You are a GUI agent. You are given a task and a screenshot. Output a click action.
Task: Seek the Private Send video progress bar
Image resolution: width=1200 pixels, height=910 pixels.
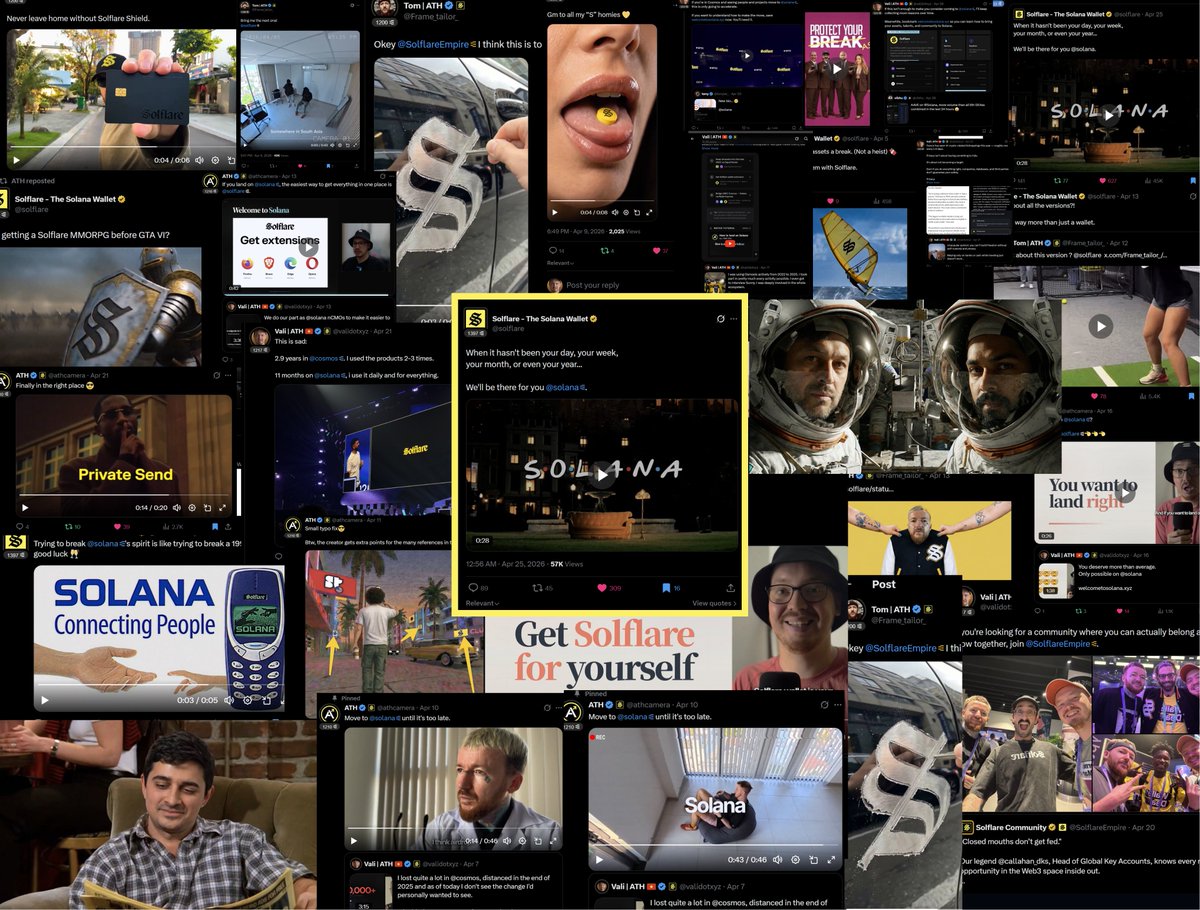126,495
